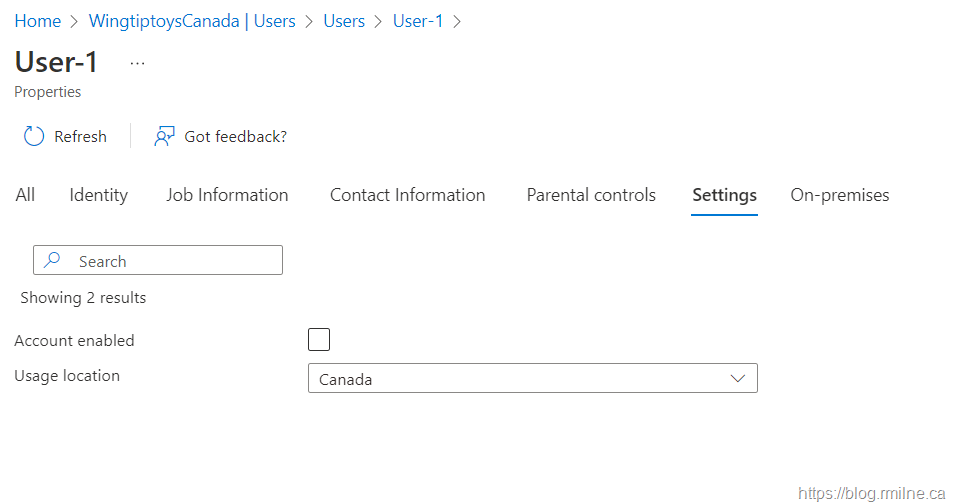Go to the Contact Information tab
954x504 pixels.
[x=407, y=195]
